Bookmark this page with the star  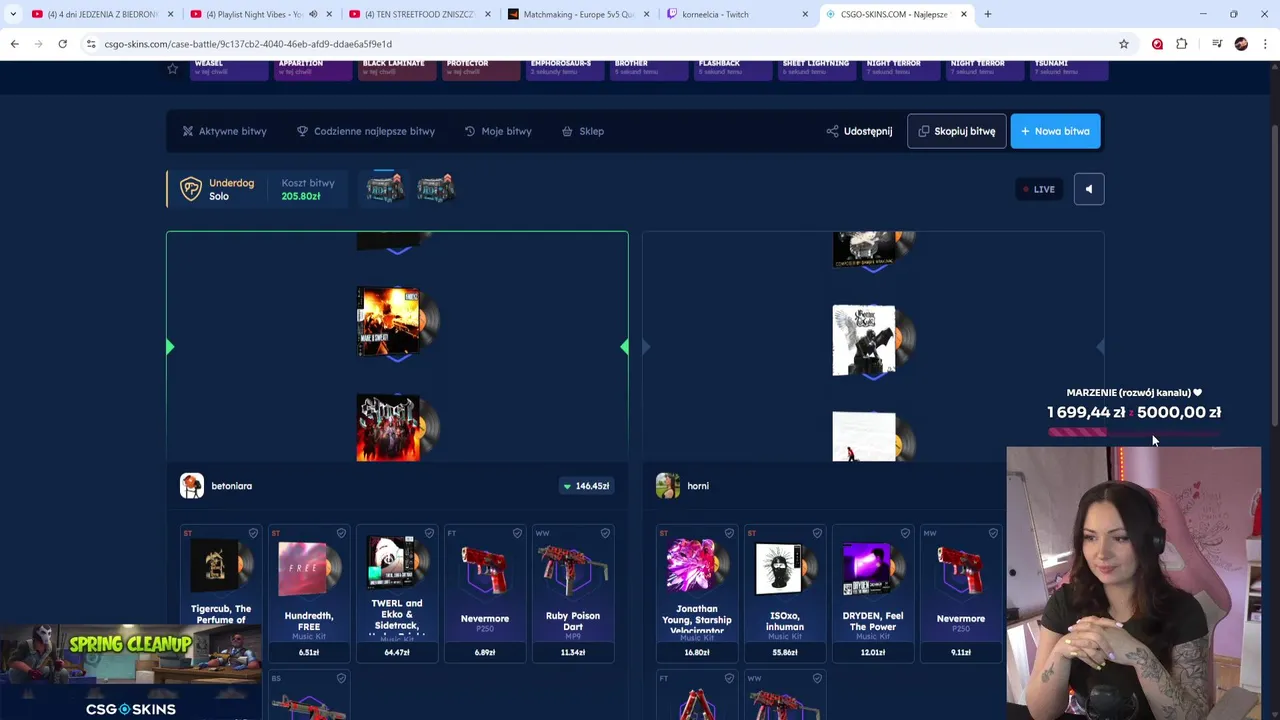pos(1124,44)
